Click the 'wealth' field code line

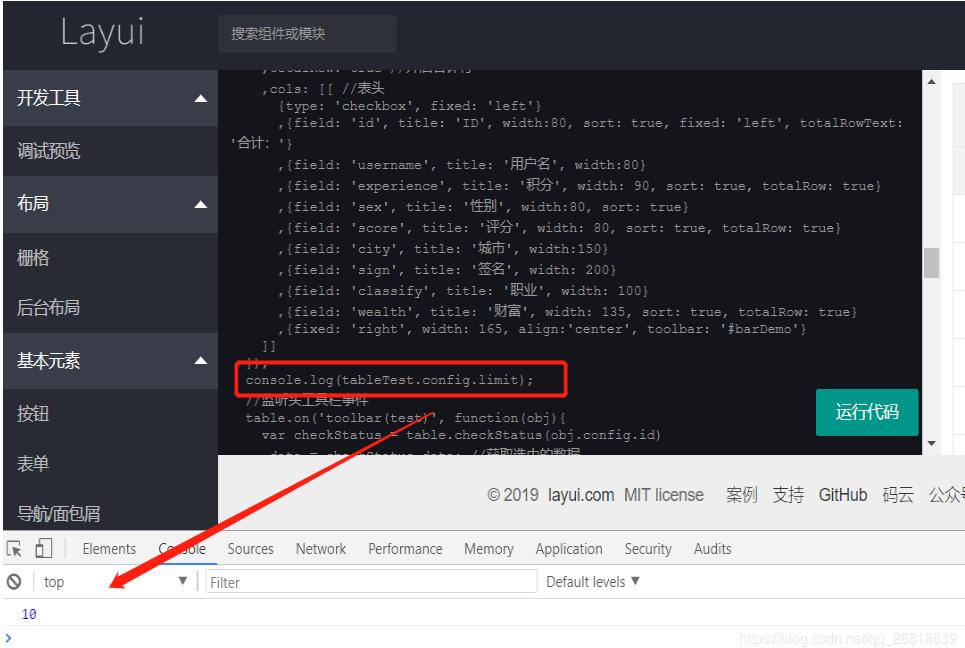point(567,311)
